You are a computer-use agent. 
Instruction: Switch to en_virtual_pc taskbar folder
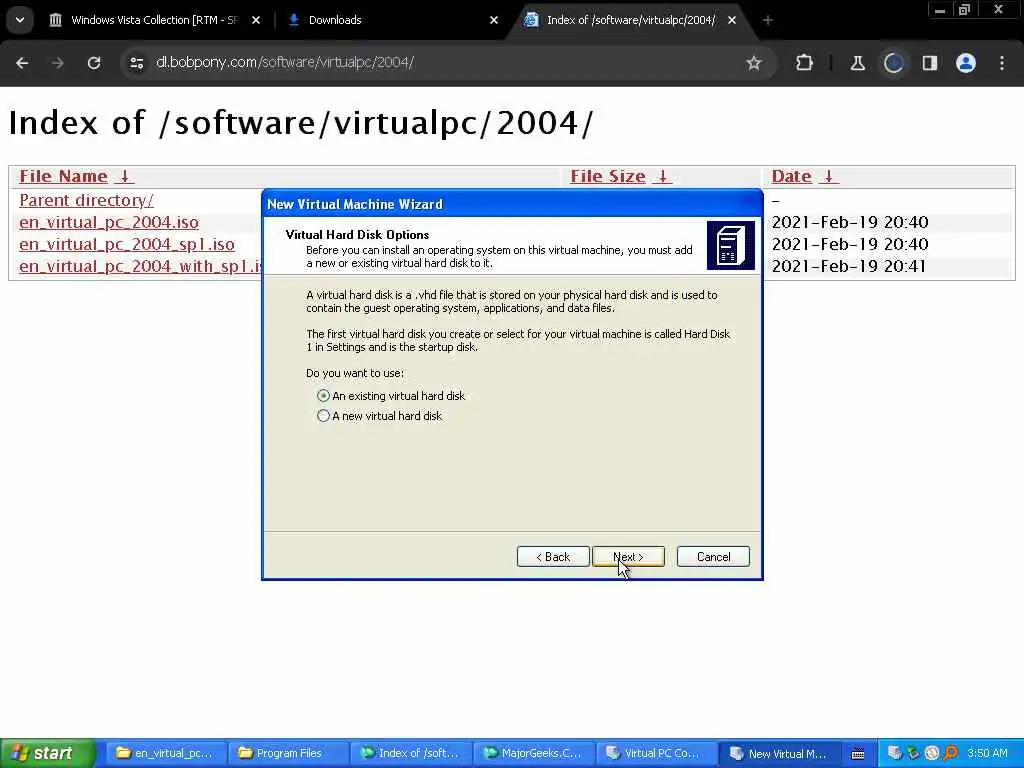[x=165, y=753]
